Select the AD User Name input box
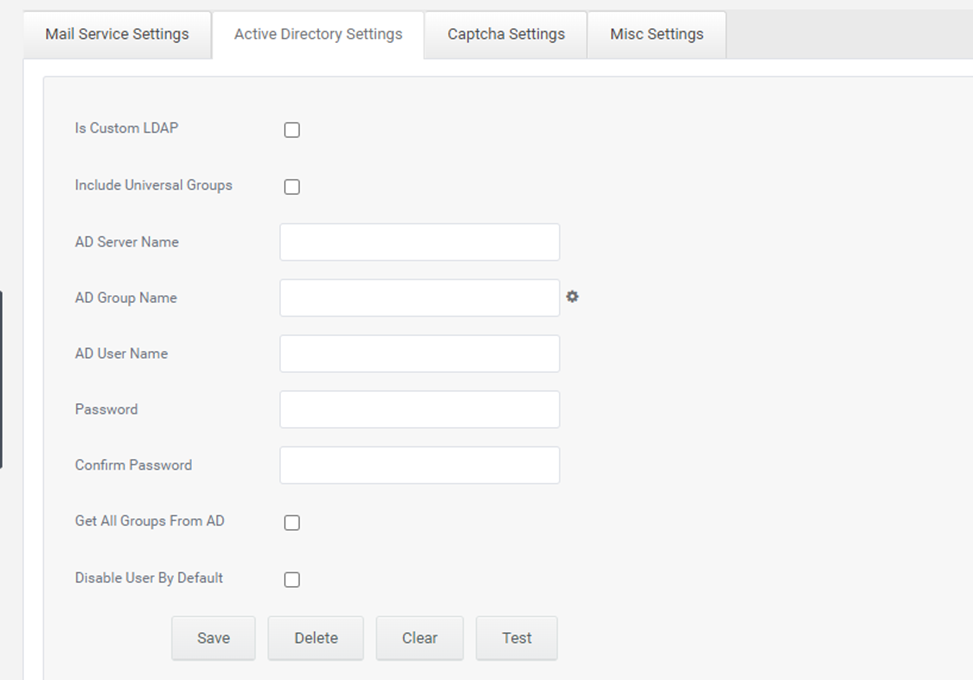This screenshot has width=973, height=680. [419, 354]
